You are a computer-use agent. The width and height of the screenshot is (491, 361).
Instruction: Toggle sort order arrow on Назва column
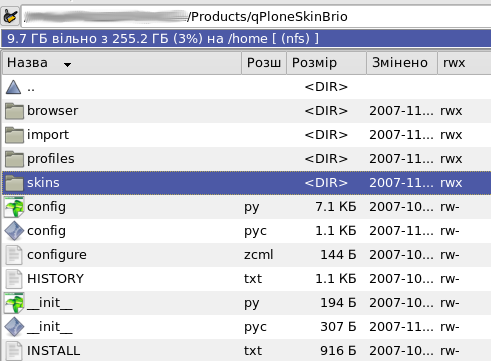click(x=67, y=64)
